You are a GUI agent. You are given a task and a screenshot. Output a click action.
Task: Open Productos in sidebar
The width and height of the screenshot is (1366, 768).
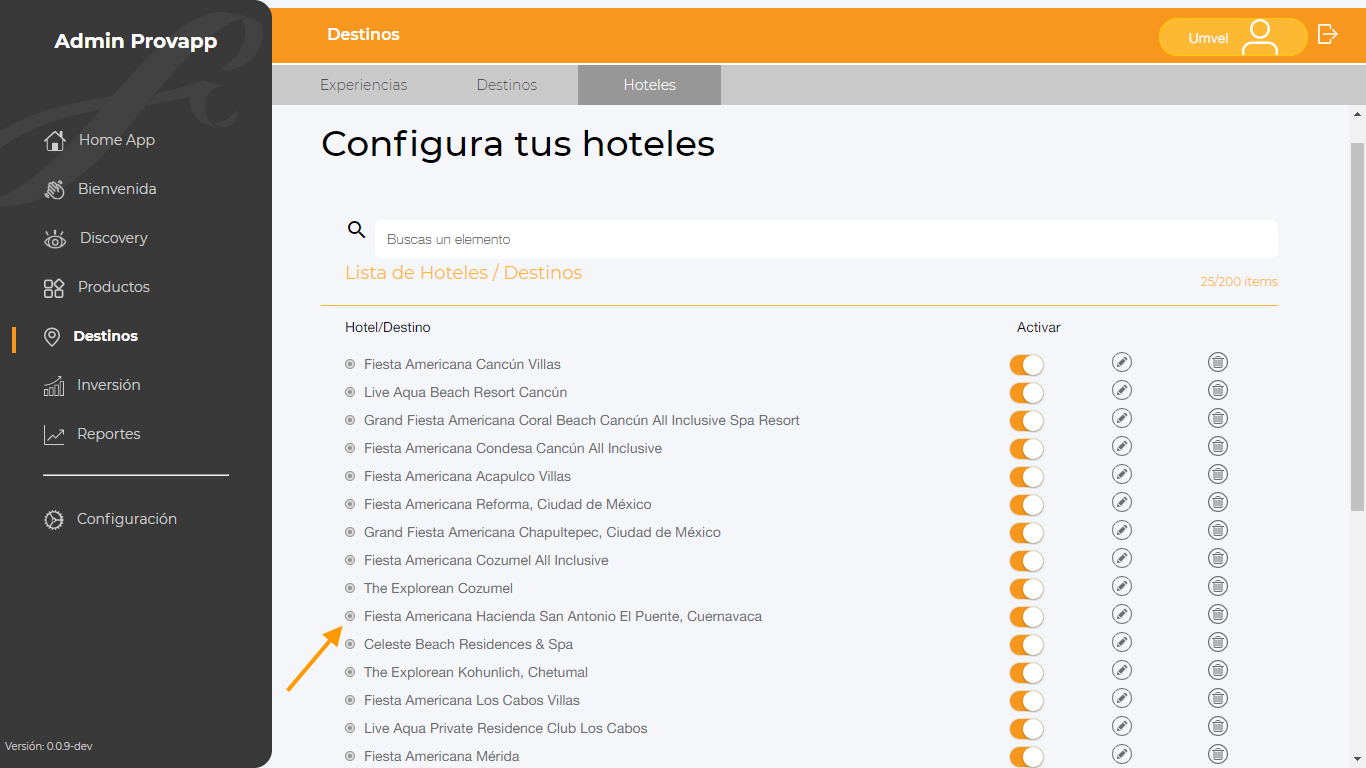coord(97,287)
